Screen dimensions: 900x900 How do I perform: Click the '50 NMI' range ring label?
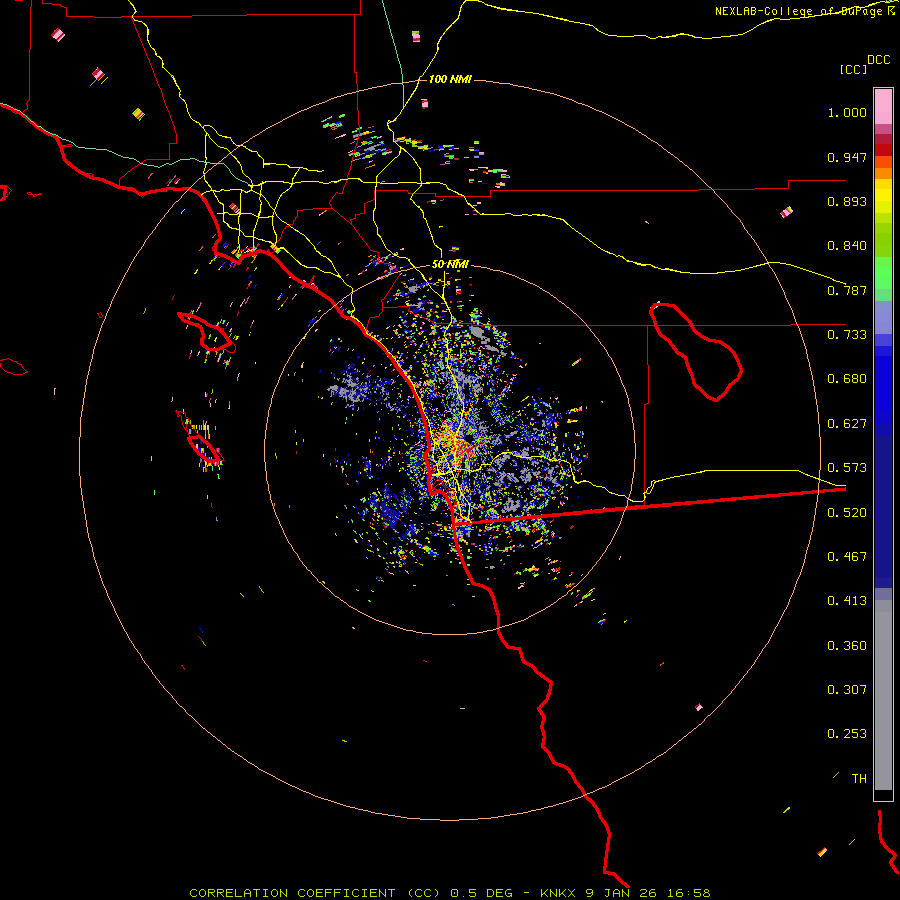[450, 265]
